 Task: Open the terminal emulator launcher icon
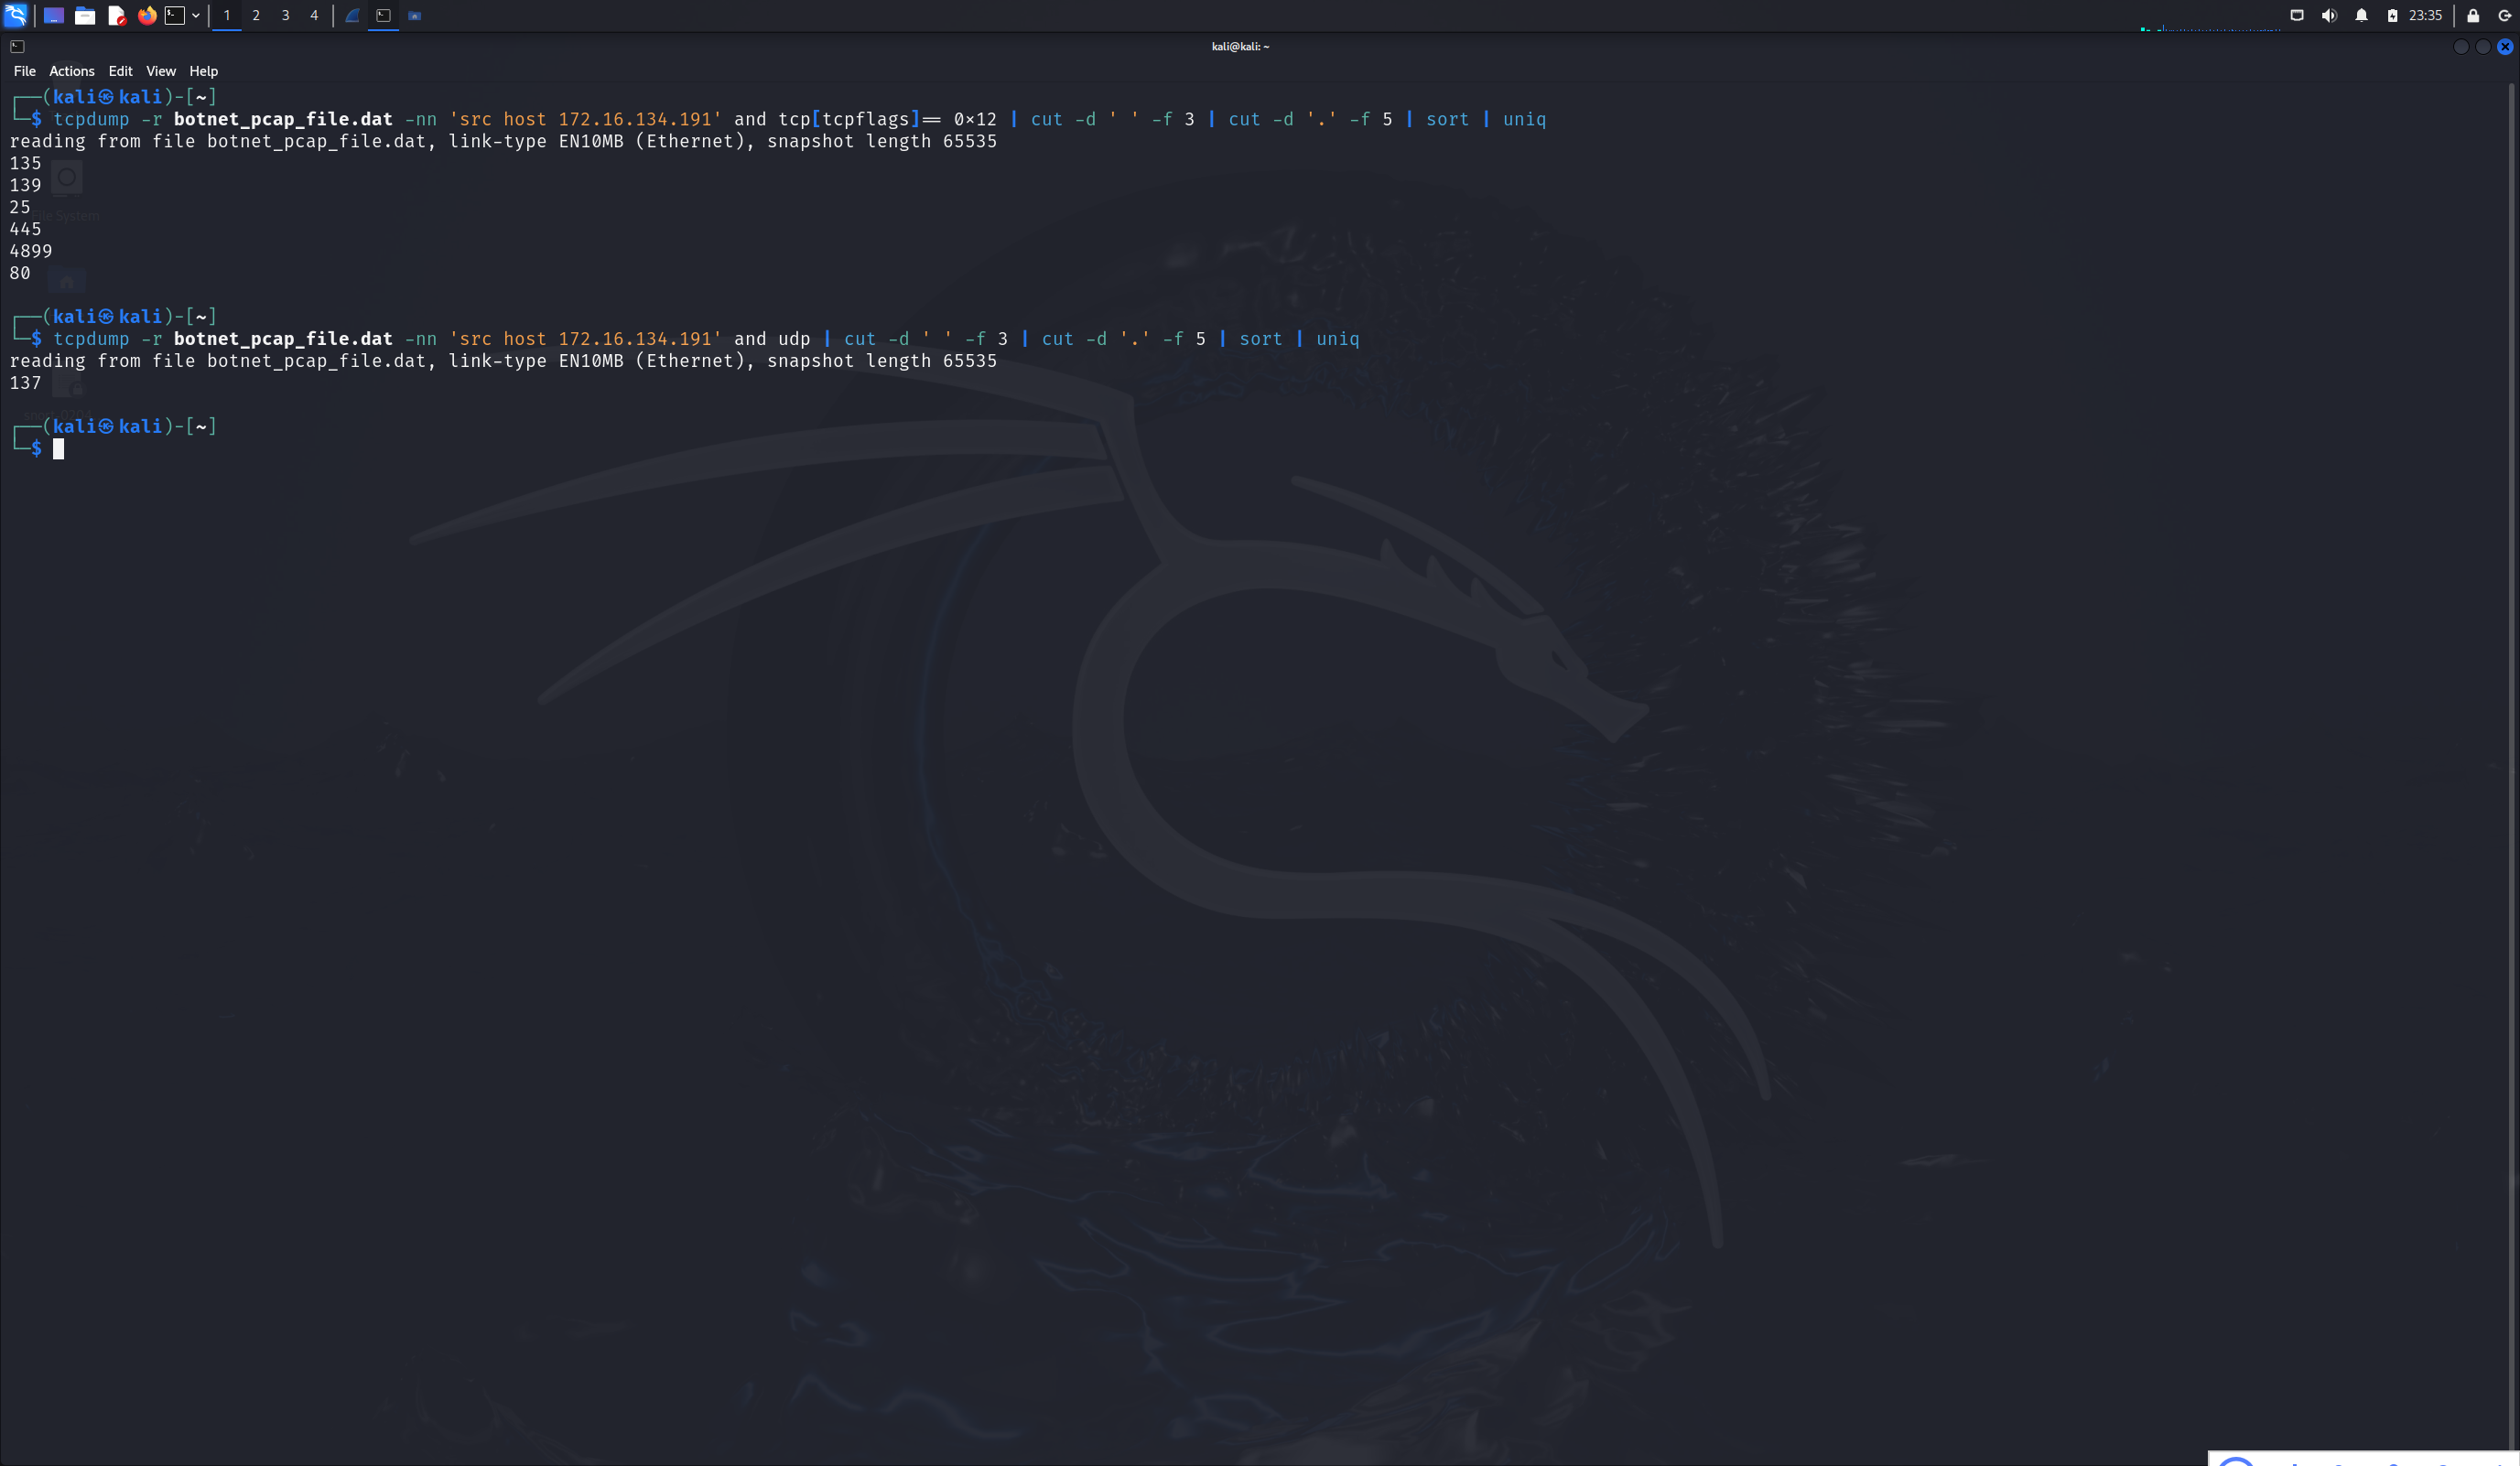click(x=175, y=15)
